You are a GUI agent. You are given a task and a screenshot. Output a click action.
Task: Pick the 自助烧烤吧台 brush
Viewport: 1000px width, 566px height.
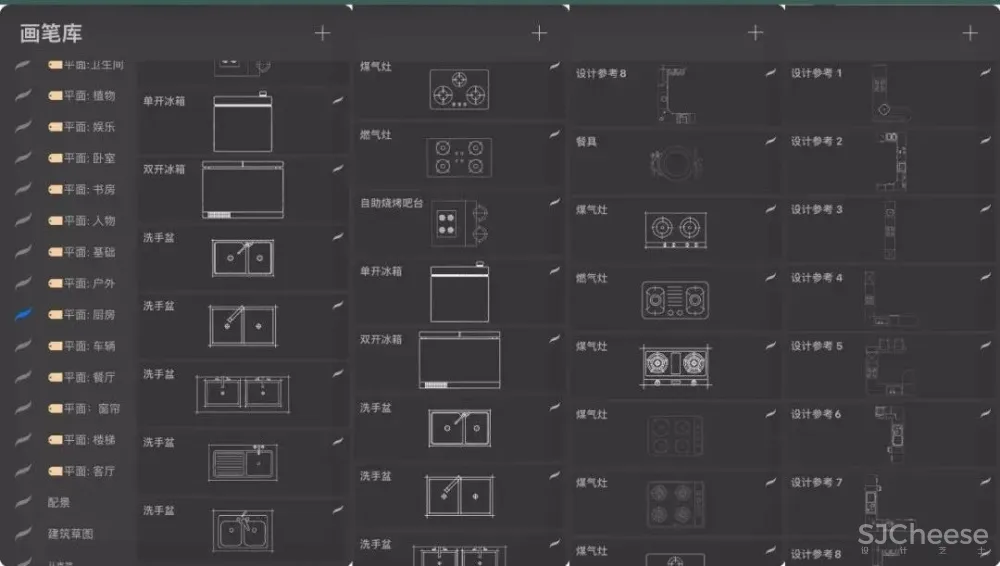pyautogui.click(x=453, y=222)
